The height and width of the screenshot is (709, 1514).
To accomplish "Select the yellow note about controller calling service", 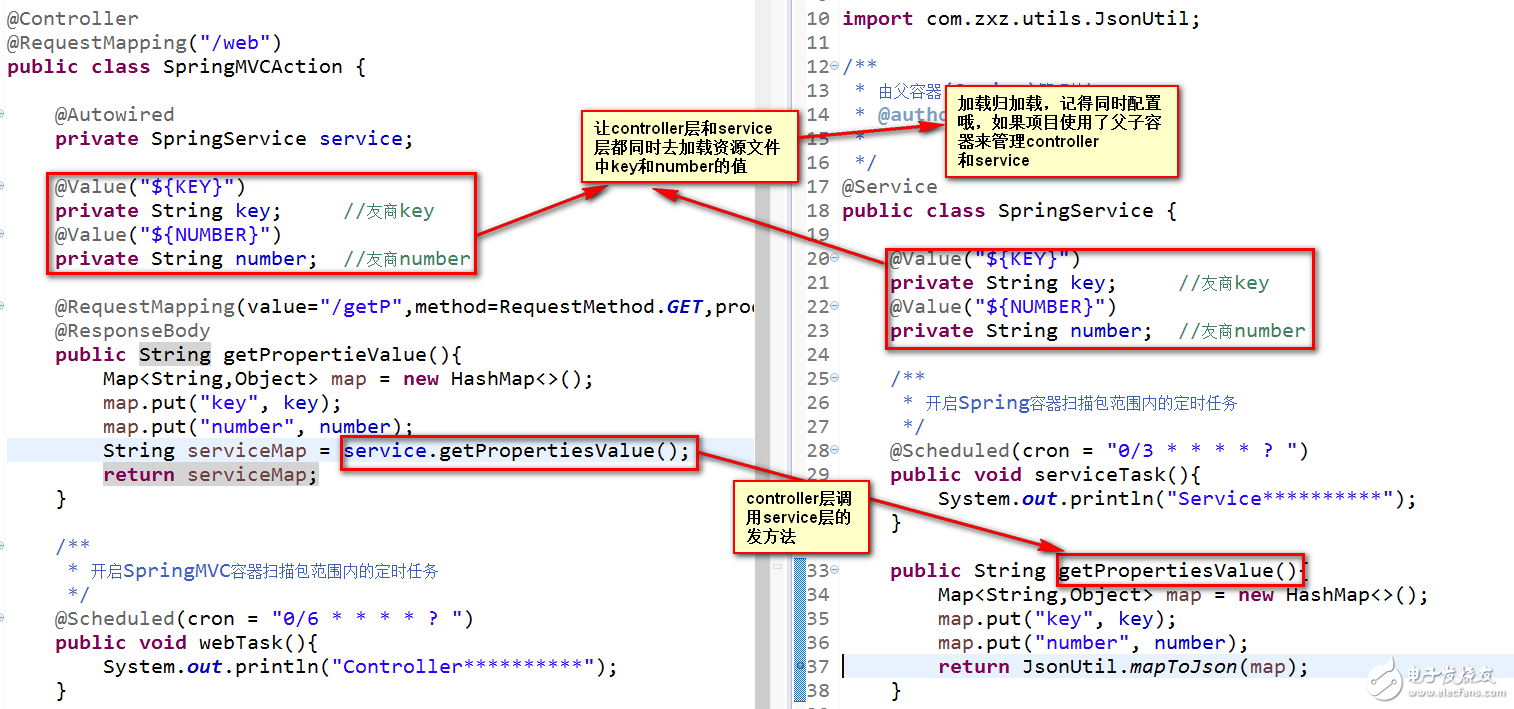I will tap(800, 517).
